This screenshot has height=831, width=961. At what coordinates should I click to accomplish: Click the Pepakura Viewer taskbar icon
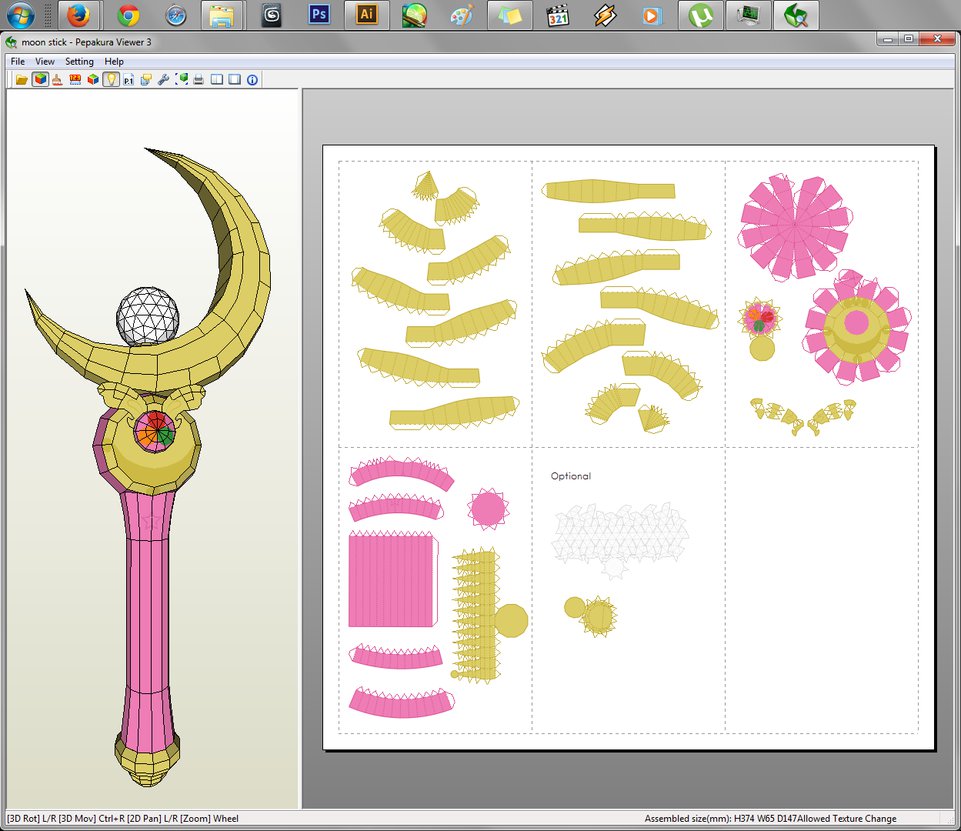click(796, 15)
